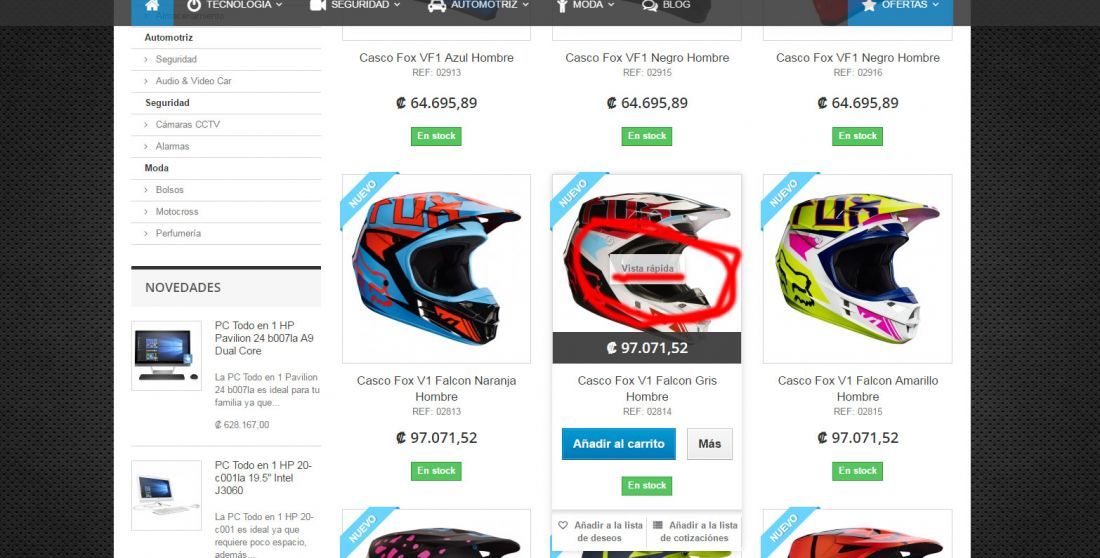Open Casco Fox V1 Falcon Naranja Hombre link
Screen dimensions: 1100x558
tap(436, 388)
